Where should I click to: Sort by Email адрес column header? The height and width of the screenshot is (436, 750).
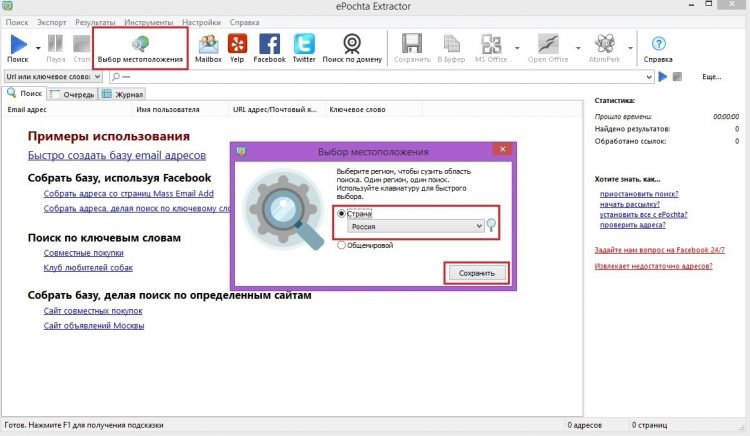coord(67,109)
